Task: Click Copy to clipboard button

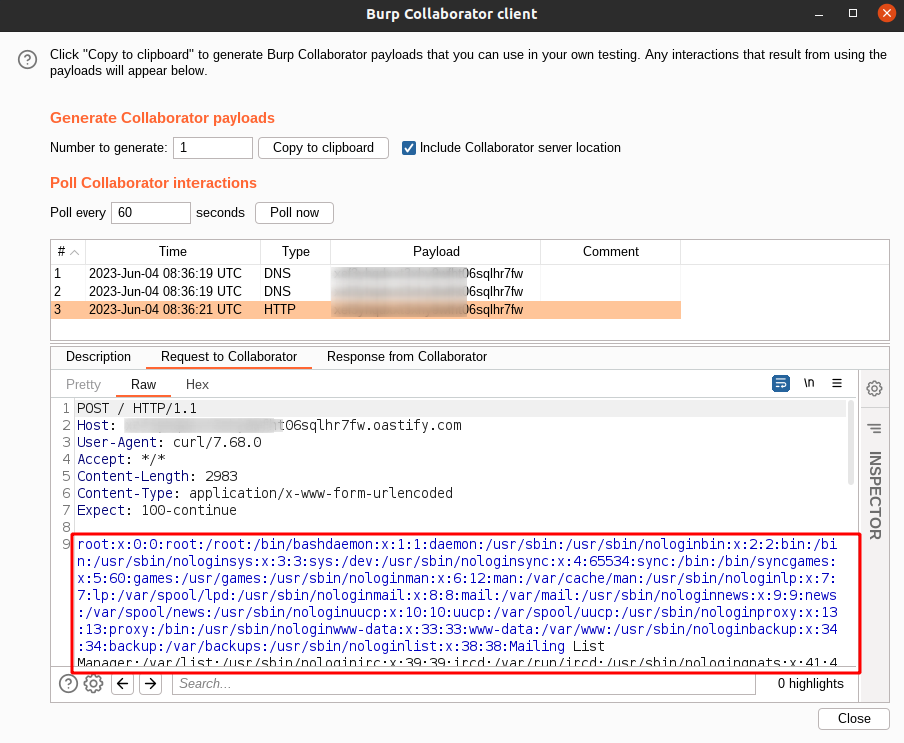Action: point(323,148)
